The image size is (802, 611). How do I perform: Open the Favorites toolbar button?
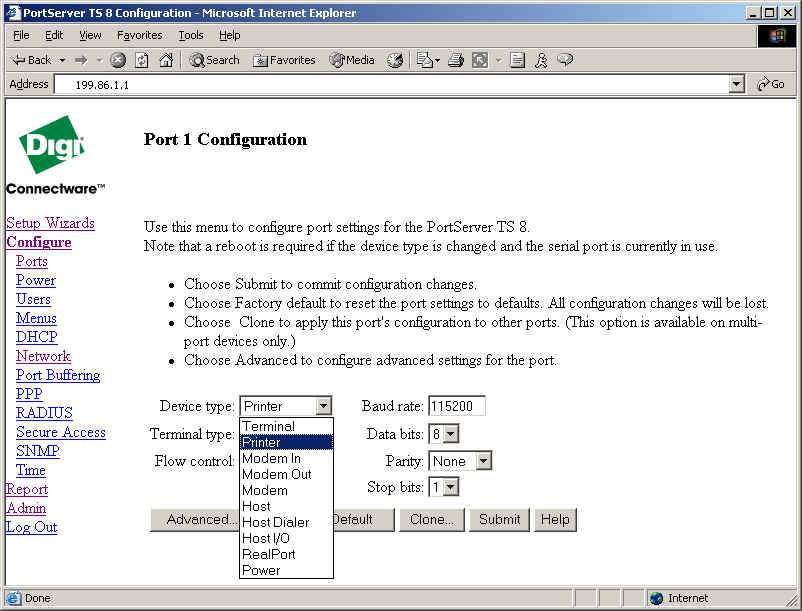click(284, 60)
